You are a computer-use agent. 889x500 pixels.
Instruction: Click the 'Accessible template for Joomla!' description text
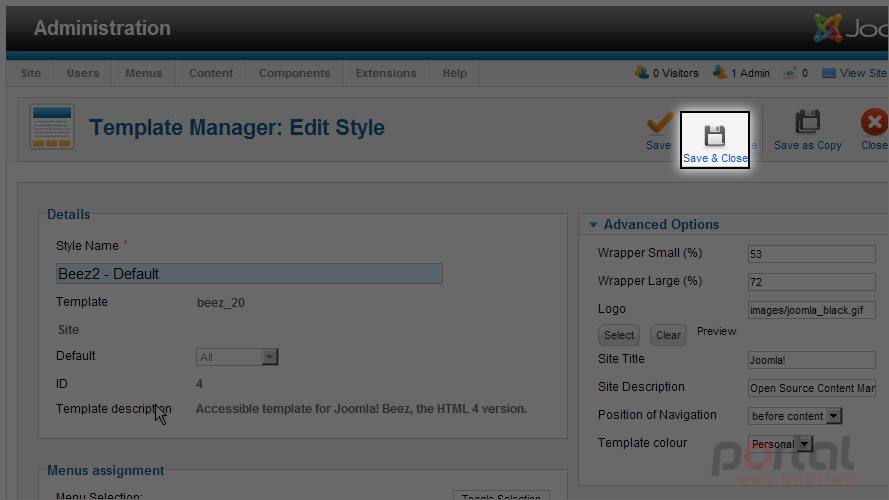[361, 409]
